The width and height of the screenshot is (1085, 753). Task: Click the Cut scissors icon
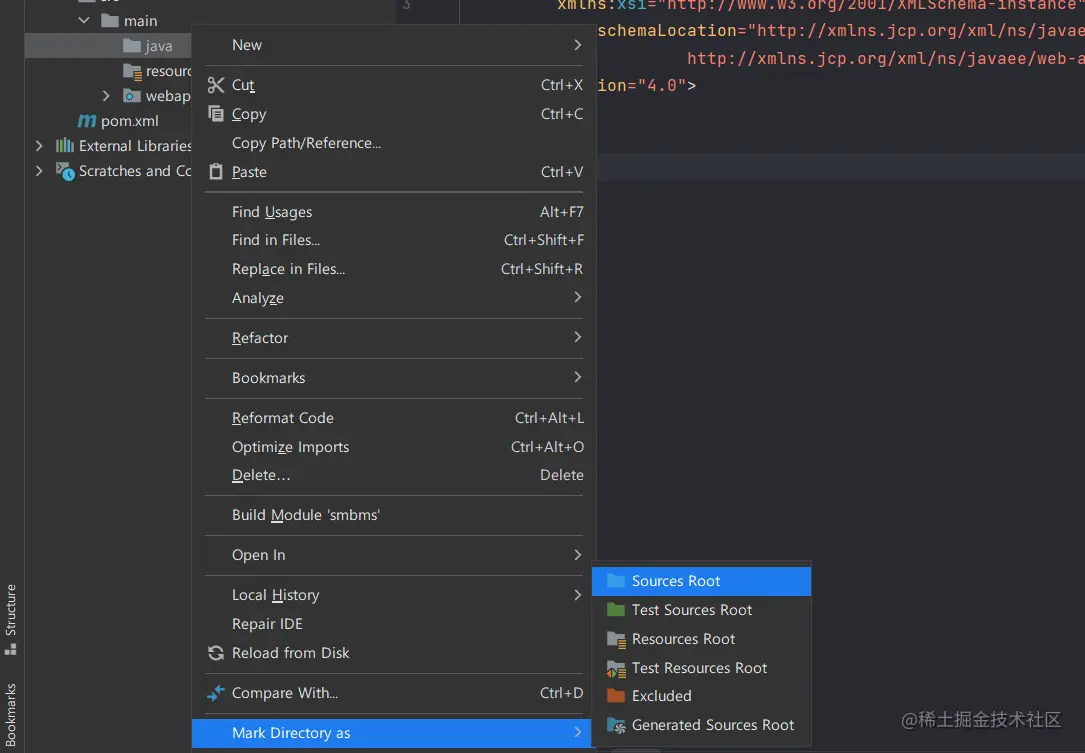216,85
